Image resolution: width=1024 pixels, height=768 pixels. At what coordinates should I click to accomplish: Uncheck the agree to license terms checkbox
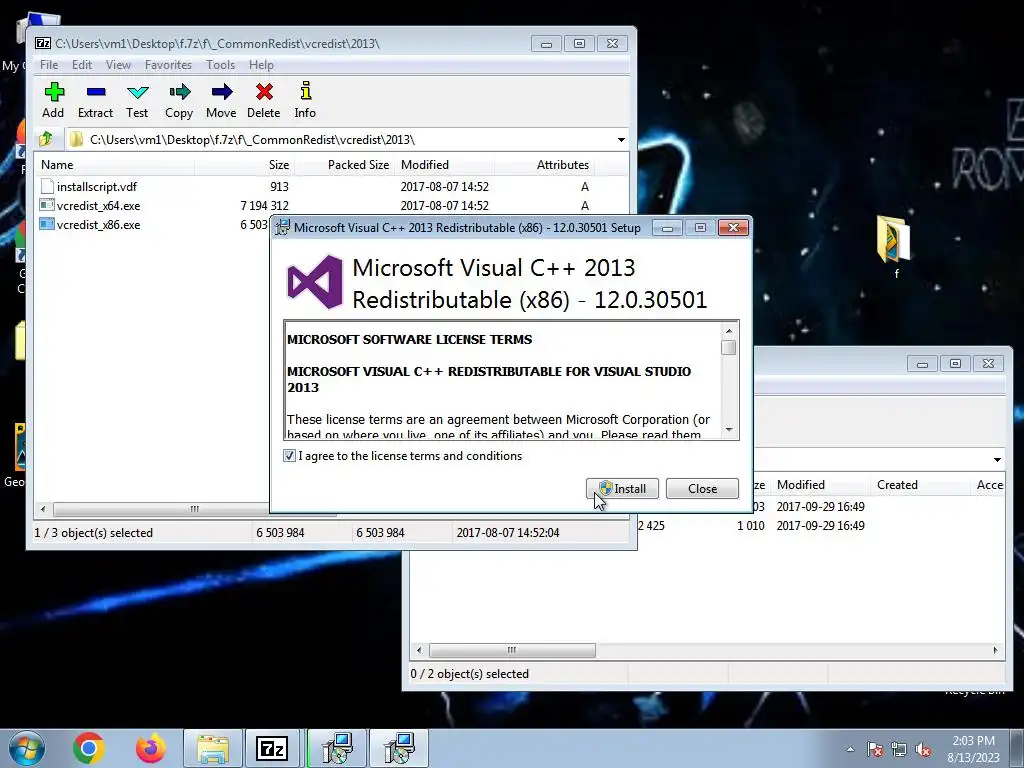tap(289, 455)
